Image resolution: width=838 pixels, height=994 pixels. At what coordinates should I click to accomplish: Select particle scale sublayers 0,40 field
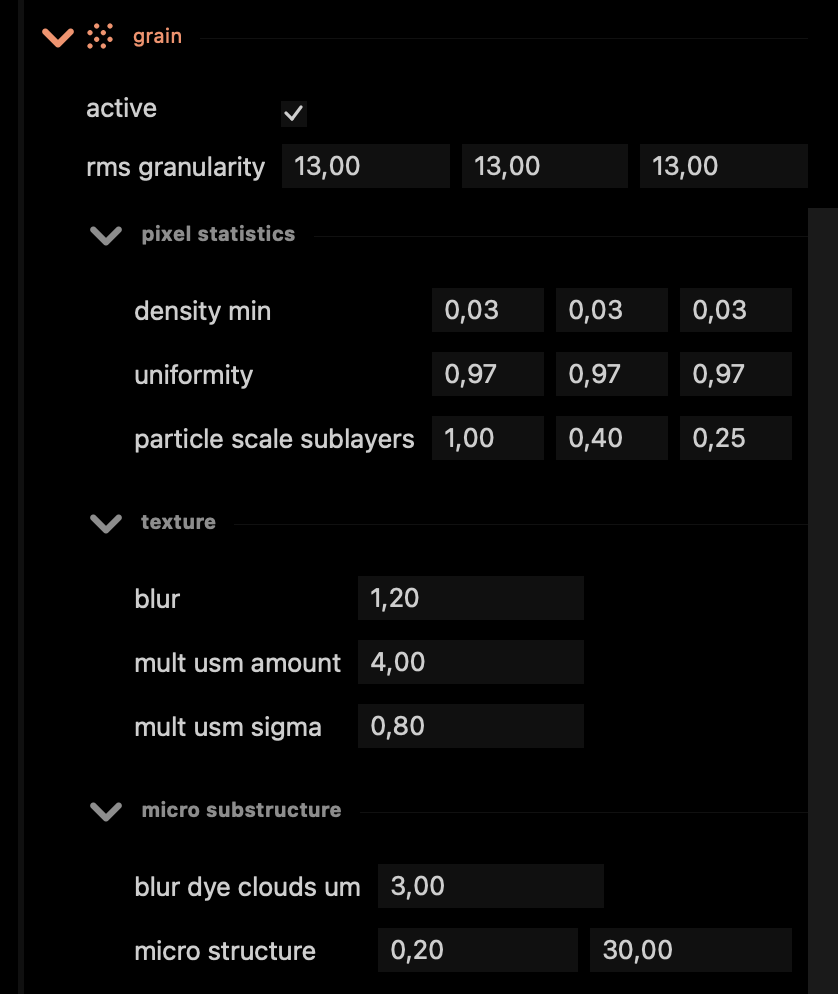612,438
